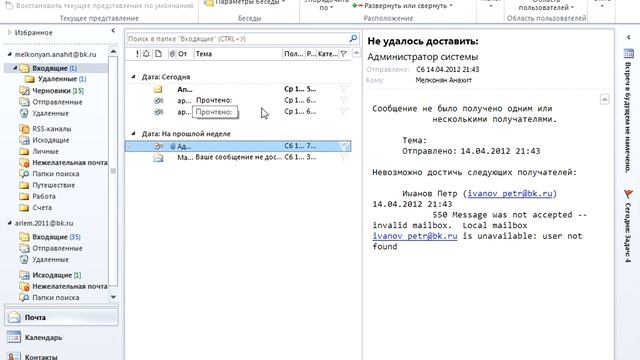Sort by reminder bell column icon
The width and height of the screenshot is (640, 360).
[146, 53]
